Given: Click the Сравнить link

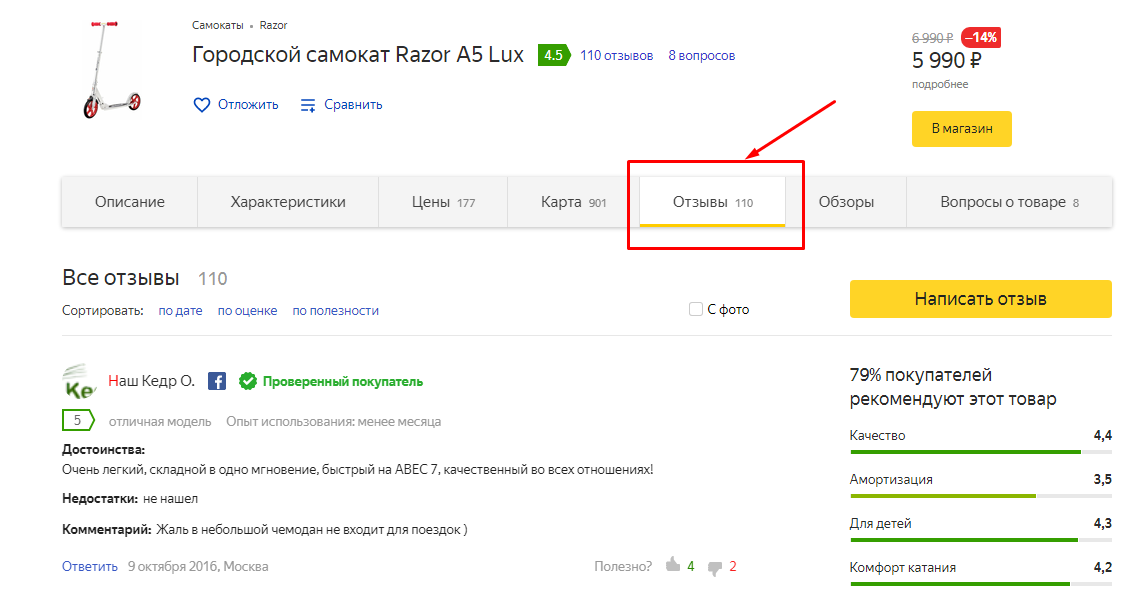Looking at the screenshot, I should click(x=353, y=105).
